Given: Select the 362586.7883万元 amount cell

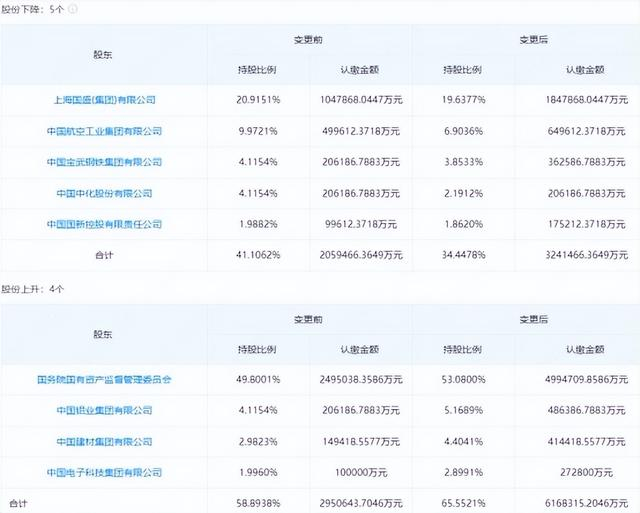Looking at the screenshot, I should point(587,162).
